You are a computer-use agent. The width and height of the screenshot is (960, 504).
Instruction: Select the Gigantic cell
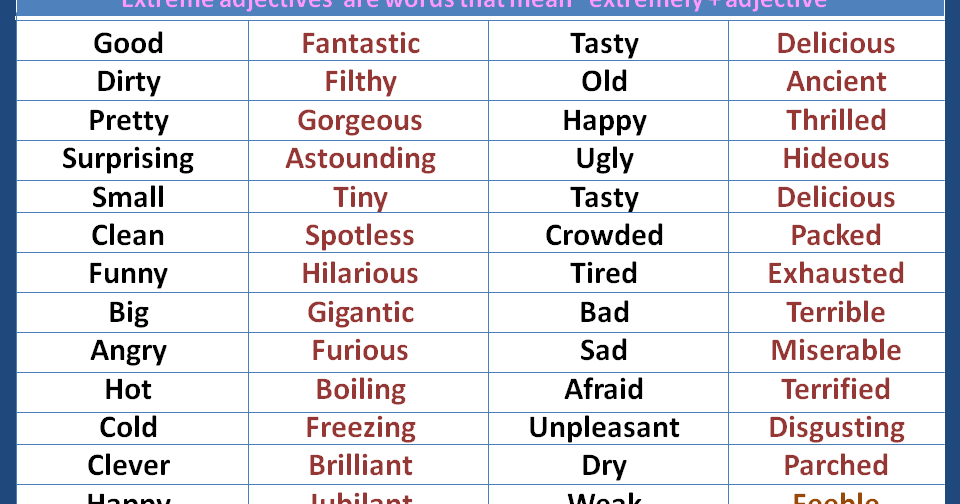[x=369, y=313]
